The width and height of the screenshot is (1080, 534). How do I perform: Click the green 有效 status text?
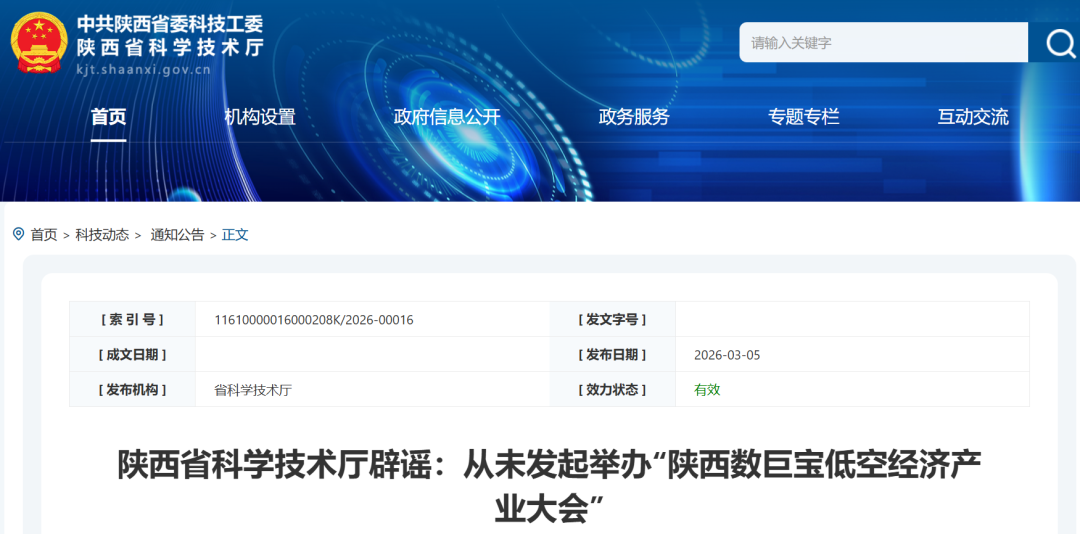click(707, 390)
